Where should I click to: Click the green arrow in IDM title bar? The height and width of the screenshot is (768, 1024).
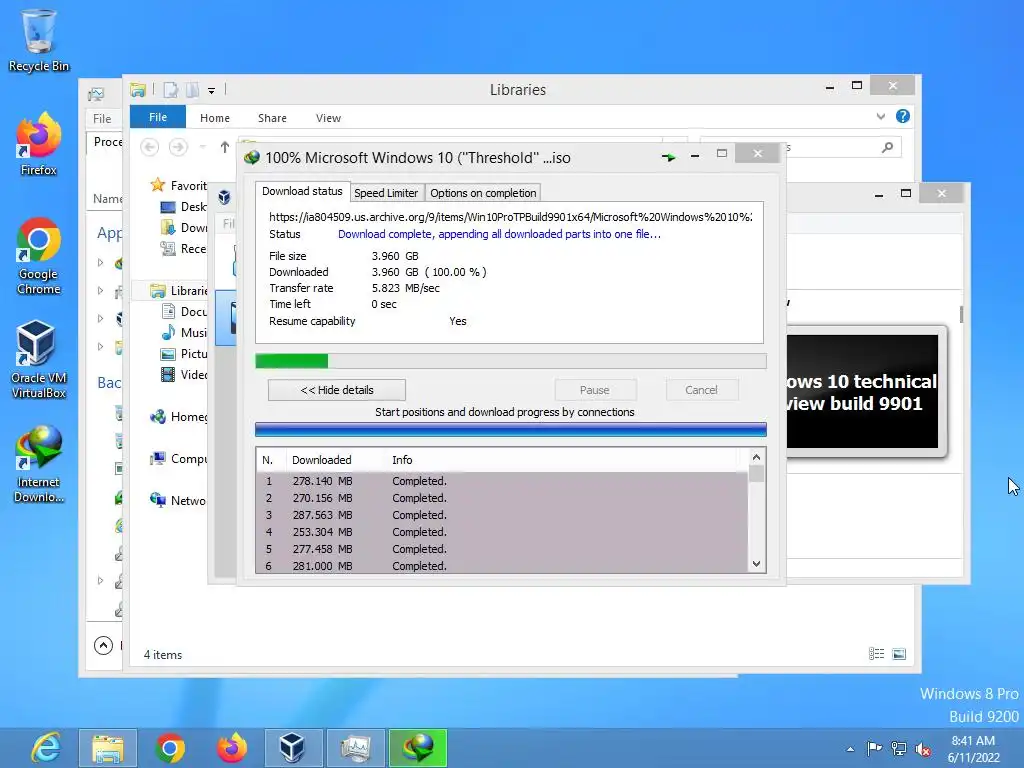pyautogui.click(x=668, y=157)
